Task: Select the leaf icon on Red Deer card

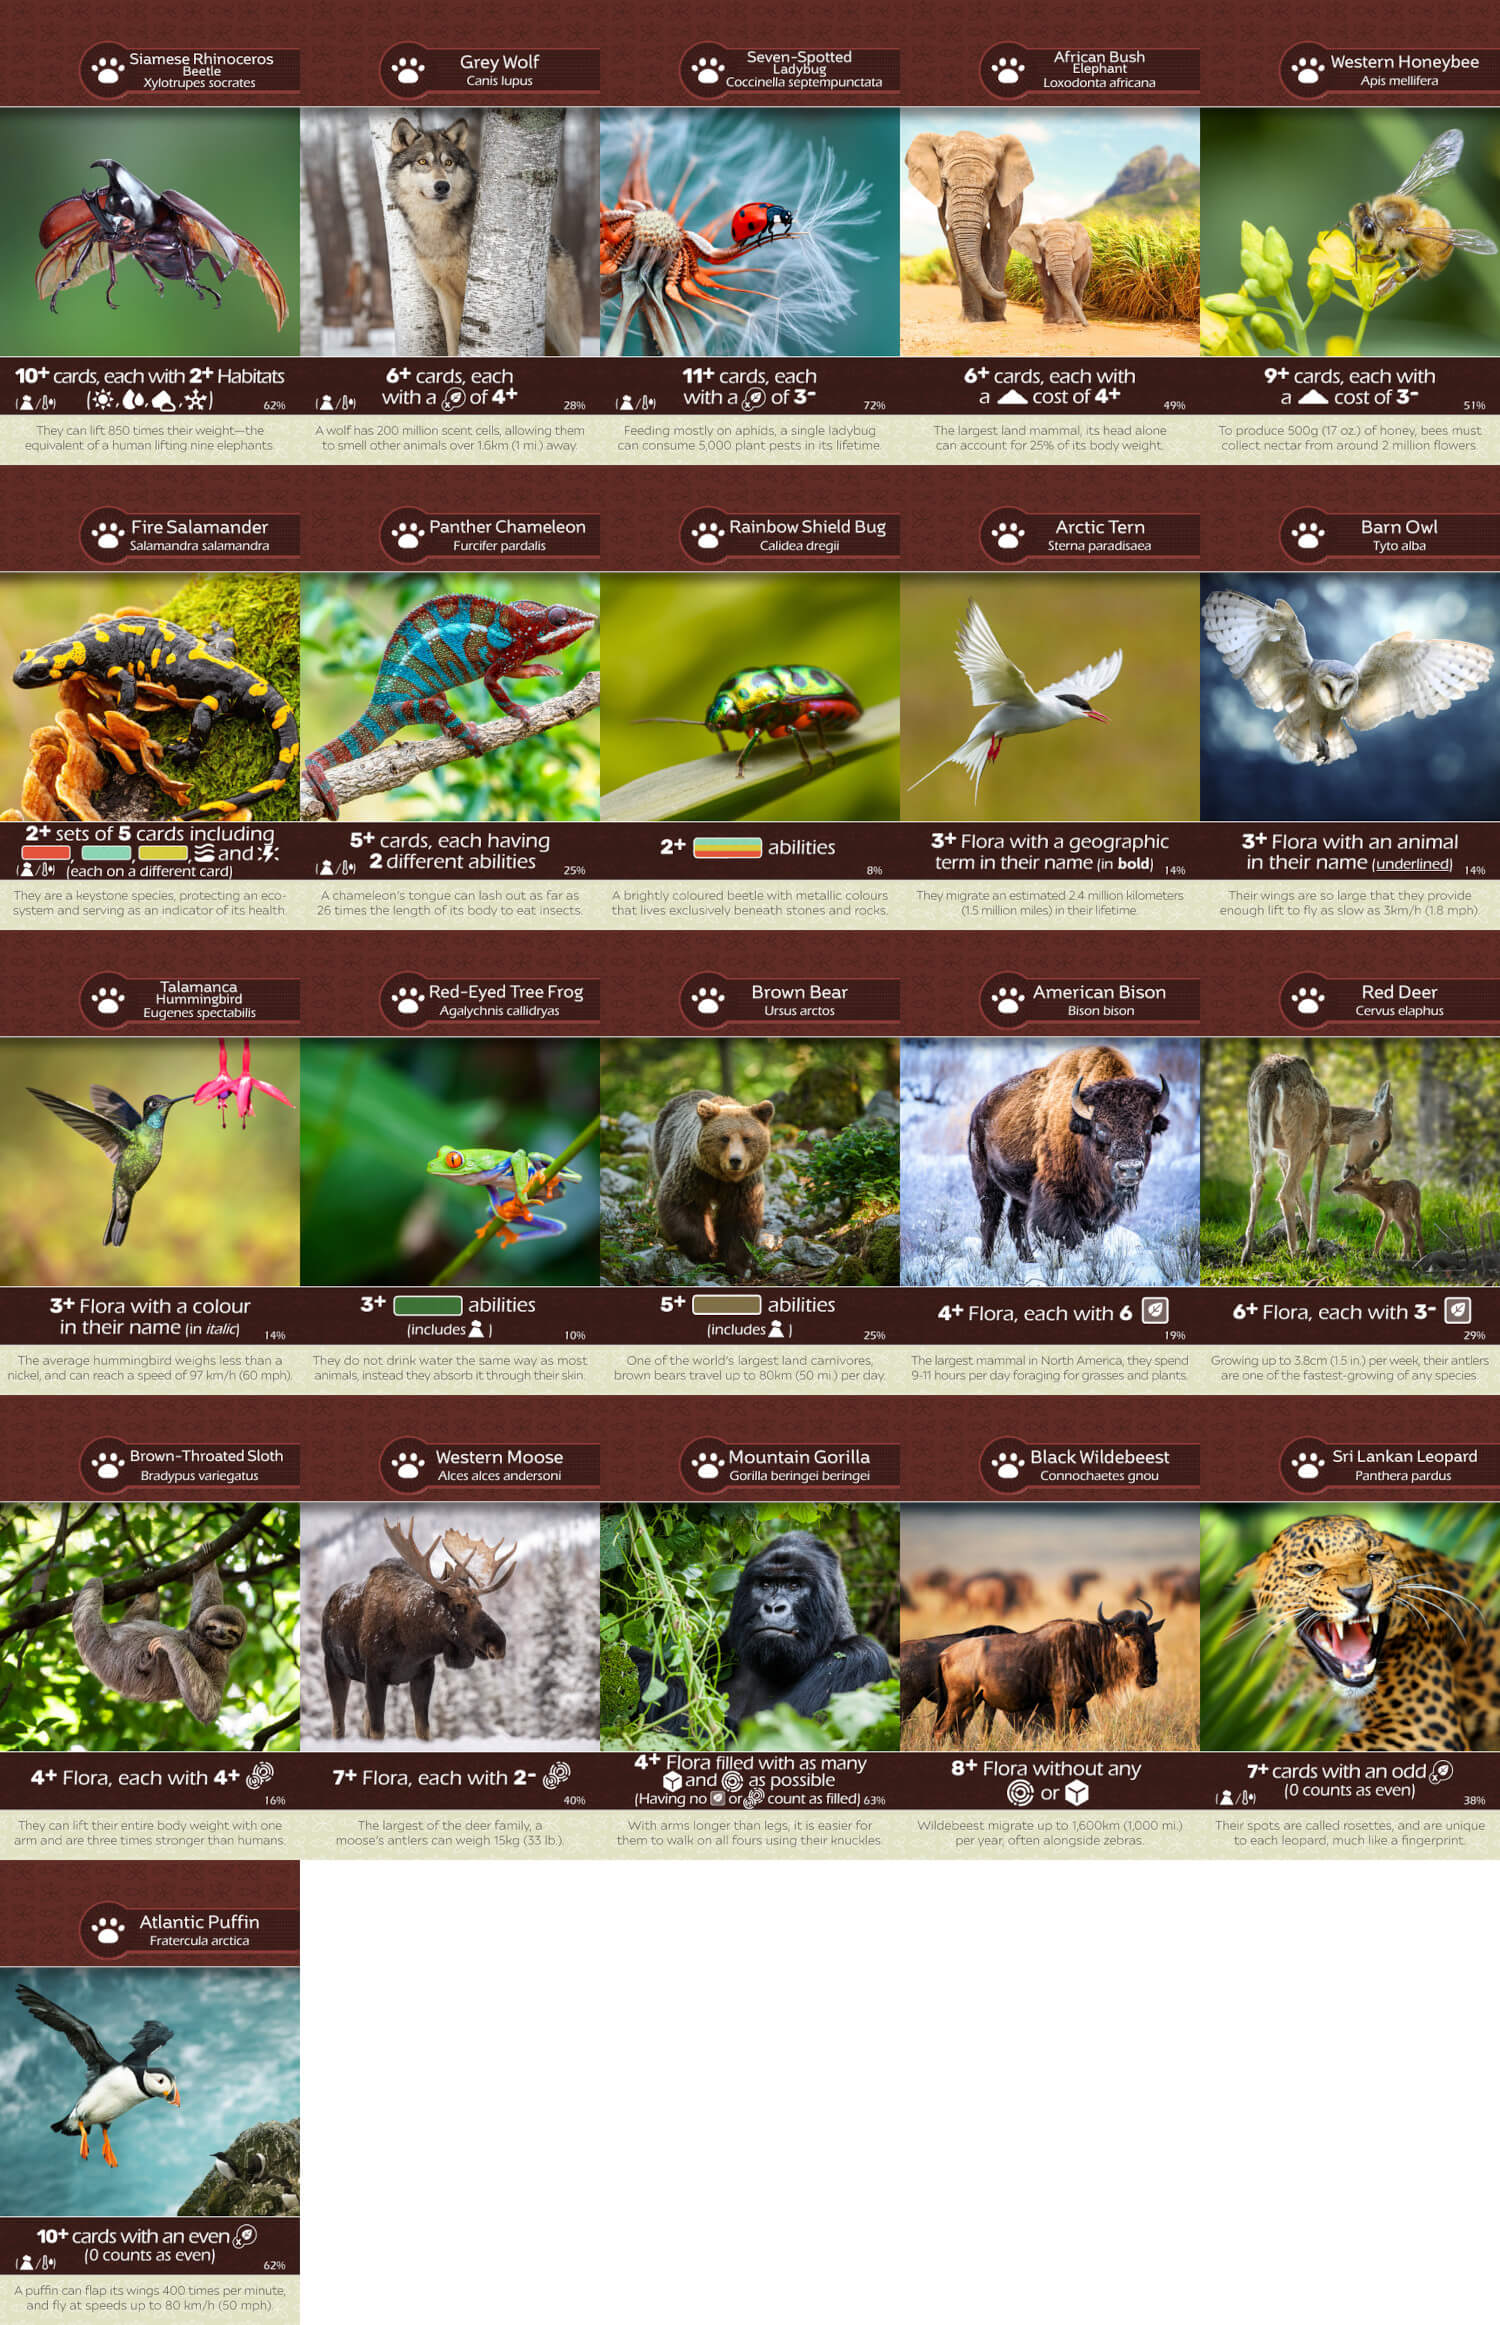Action: (1458, 1310)
